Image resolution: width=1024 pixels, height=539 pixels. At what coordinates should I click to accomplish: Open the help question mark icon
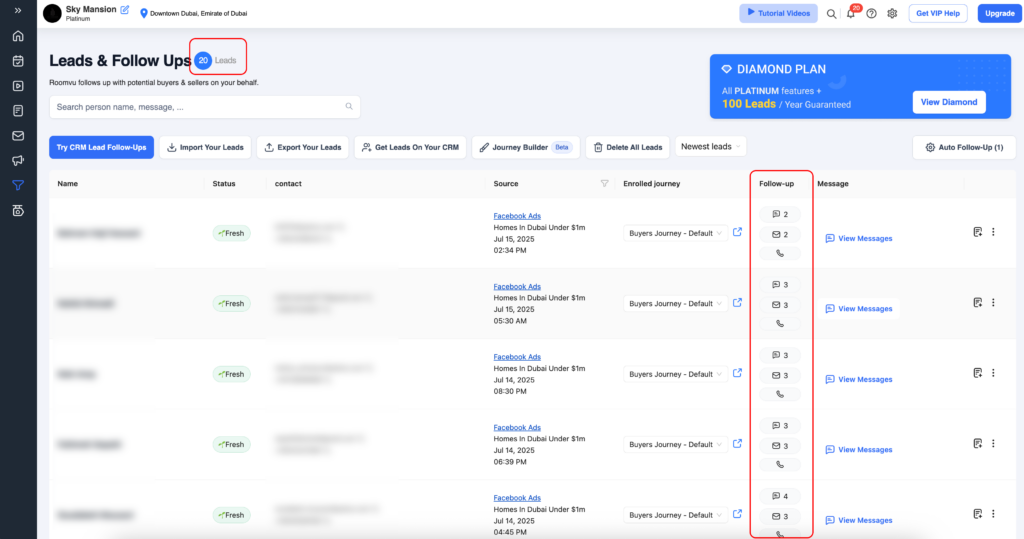[x=871, y=14]
